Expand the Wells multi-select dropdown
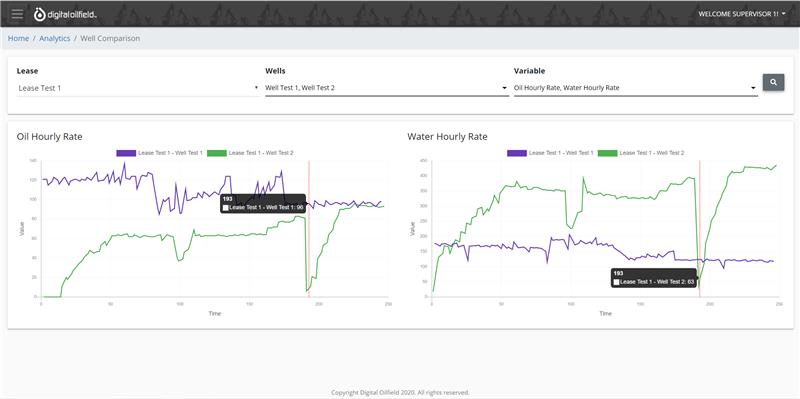 (x=387, y=88)
